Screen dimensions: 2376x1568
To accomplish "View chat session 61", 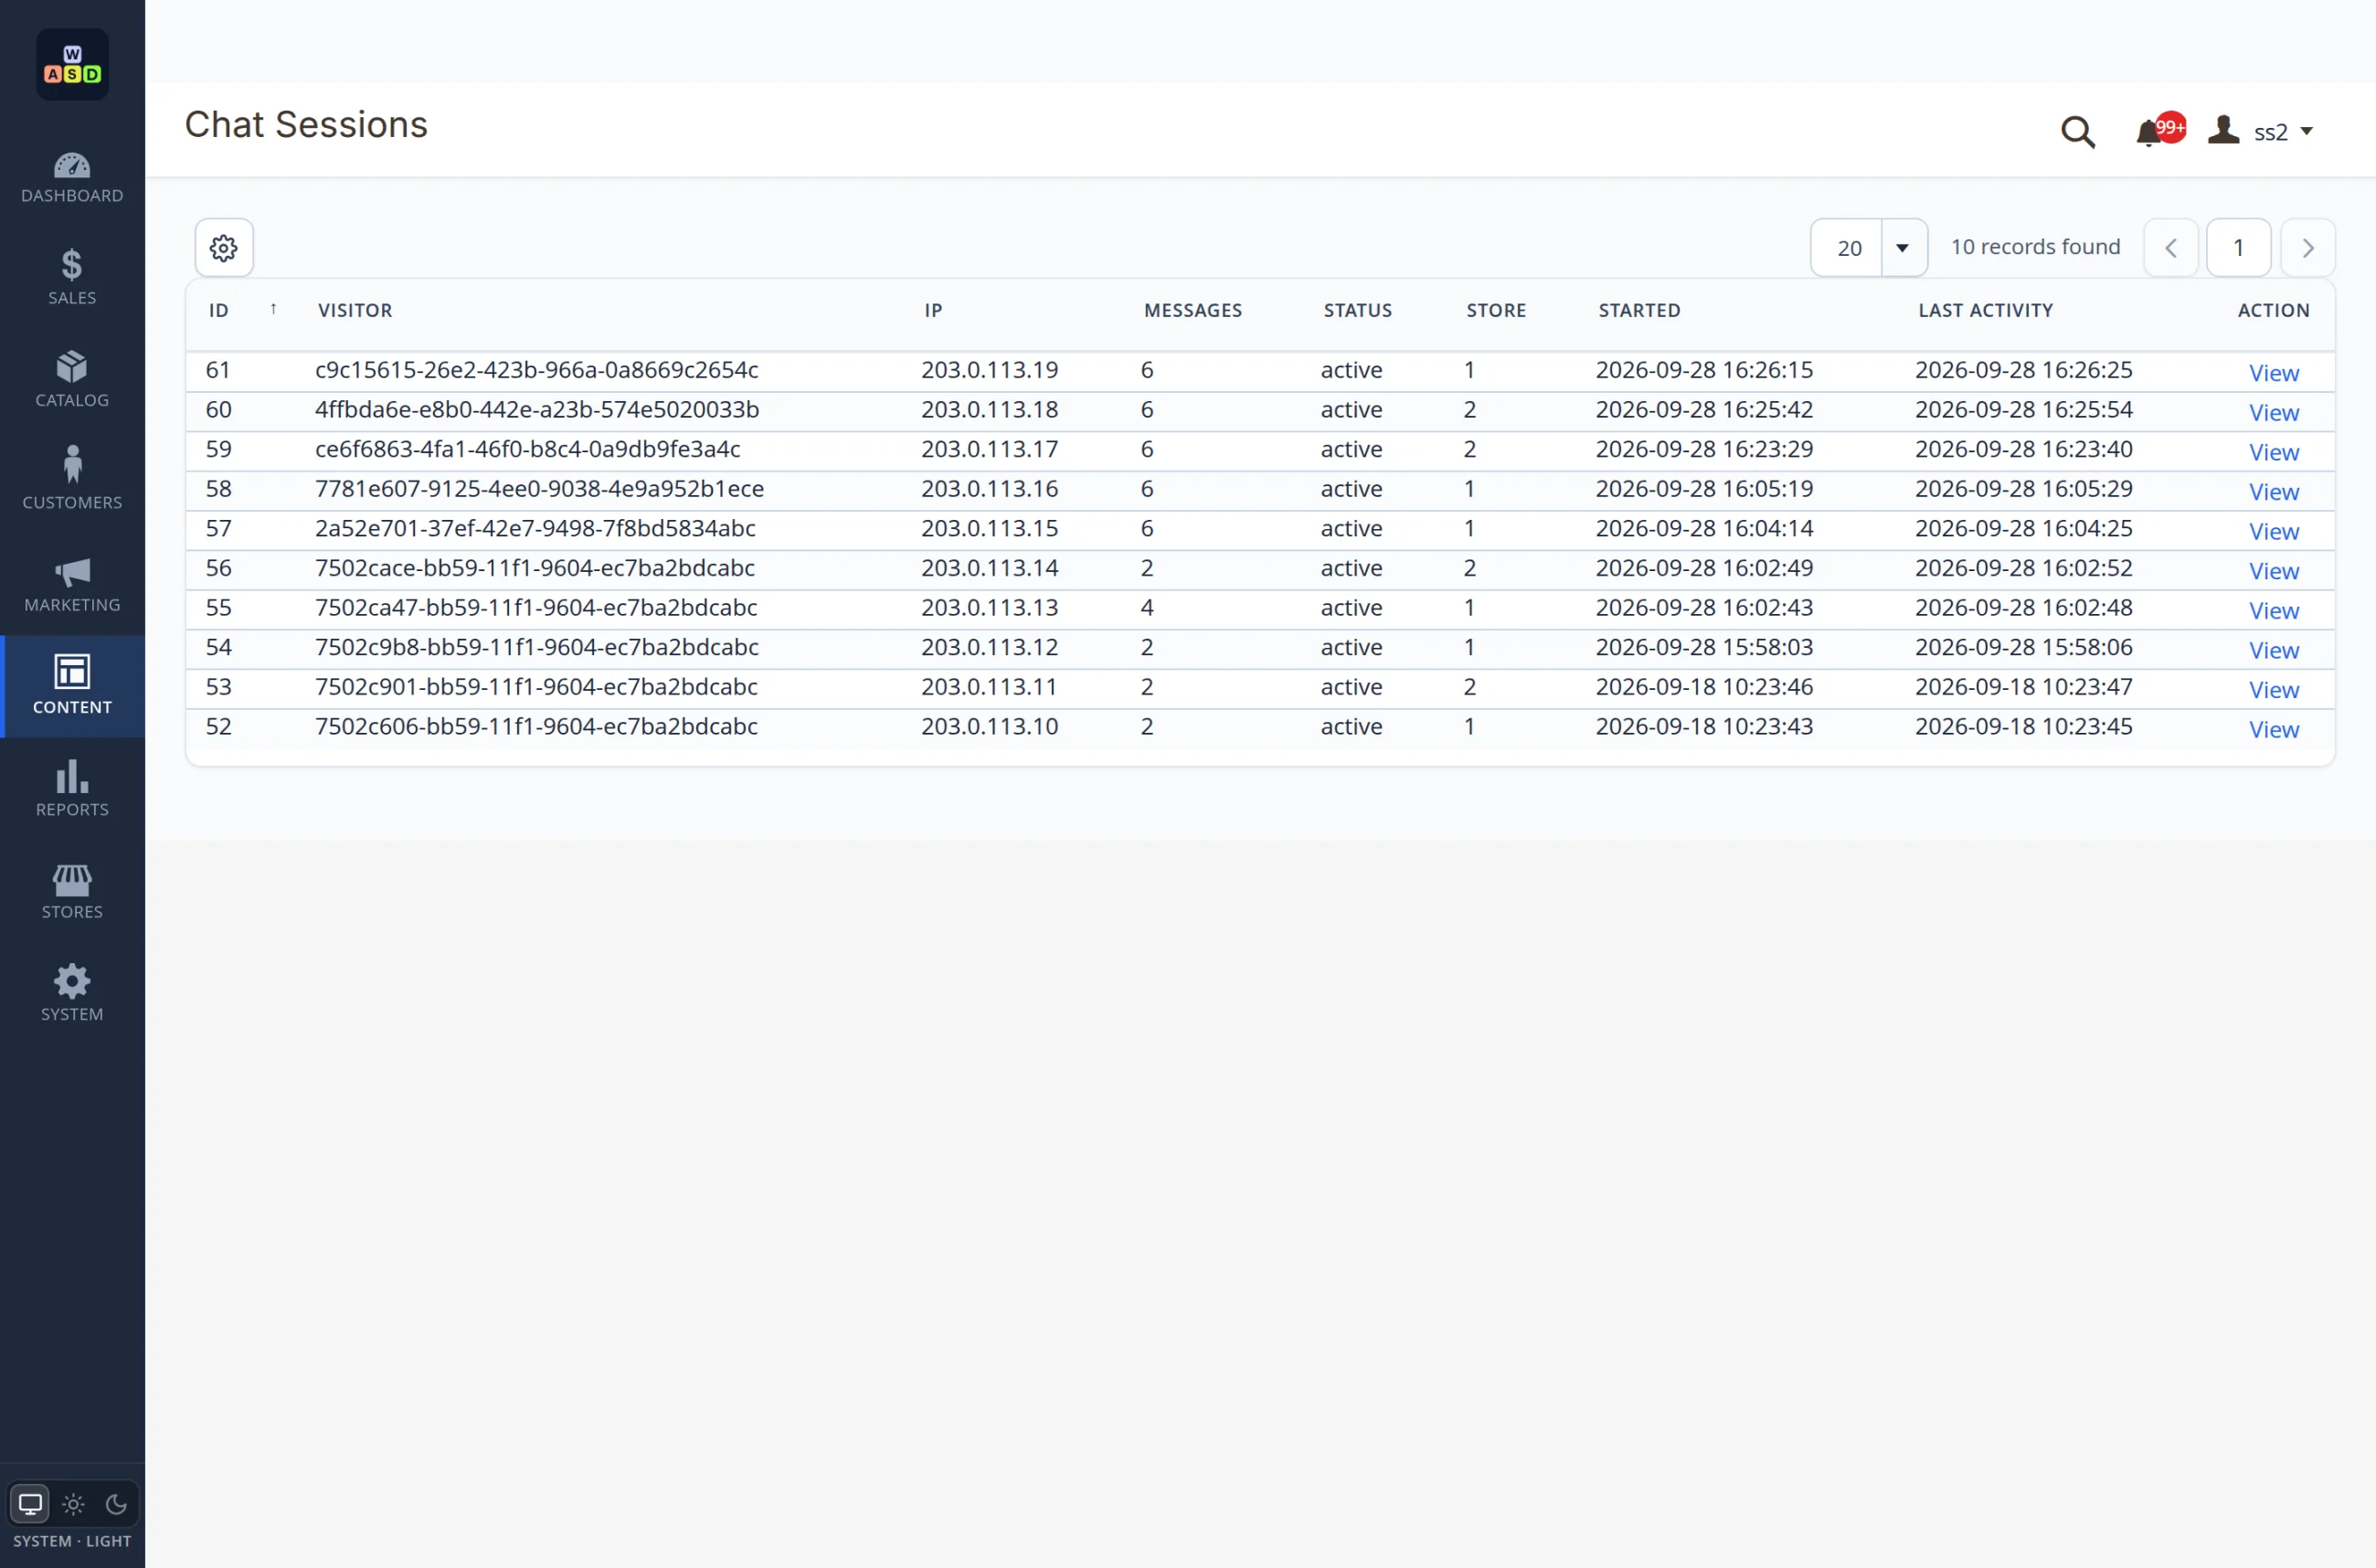I will pos(2274,373).
